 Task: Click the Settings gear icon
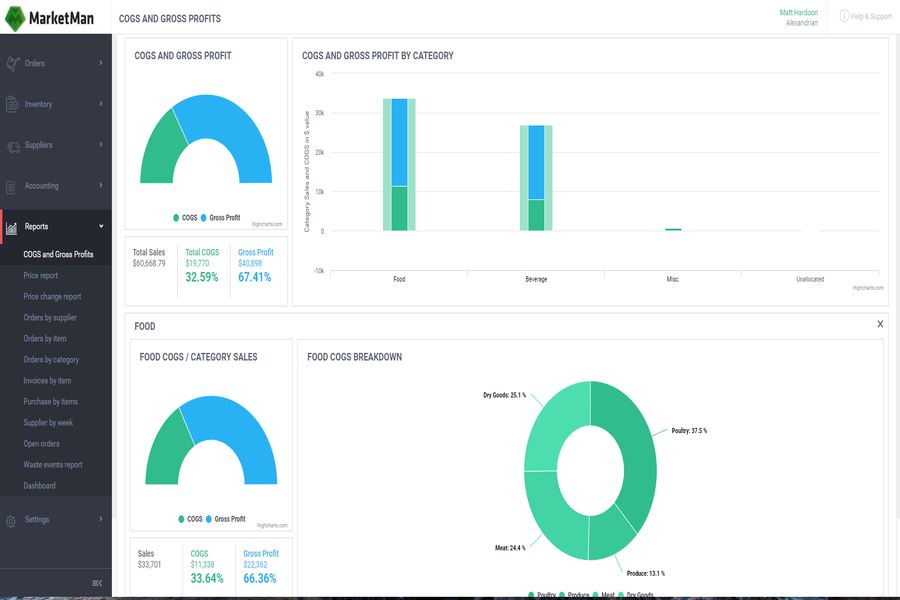coord(12,520)
